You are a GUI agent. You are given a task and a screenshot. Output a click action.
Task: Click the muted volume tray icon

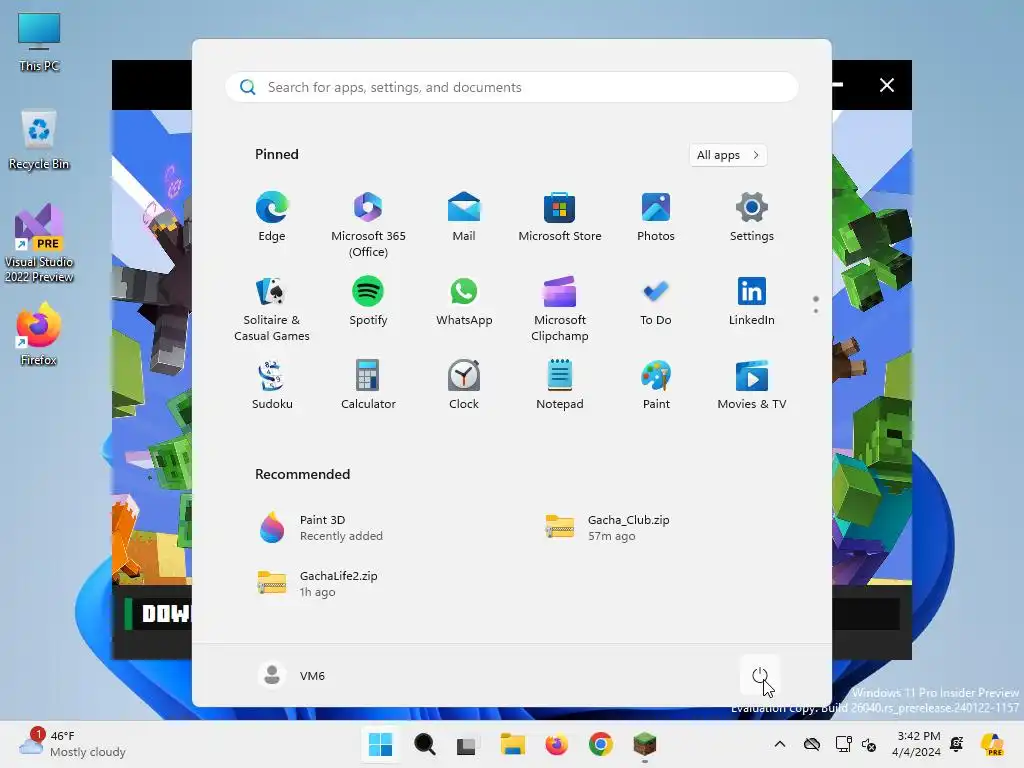pos(869,744)
